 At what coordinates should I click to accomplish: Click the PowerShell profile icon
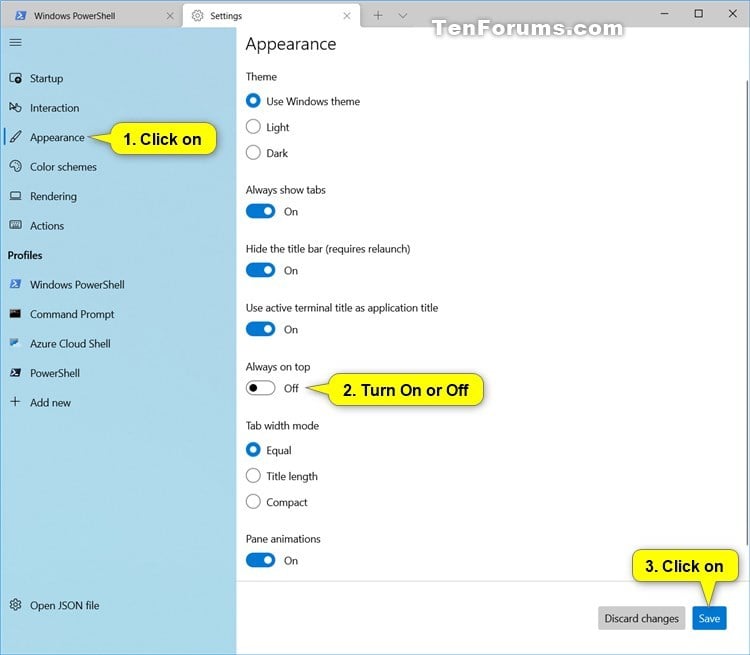[x=15, y=373]
